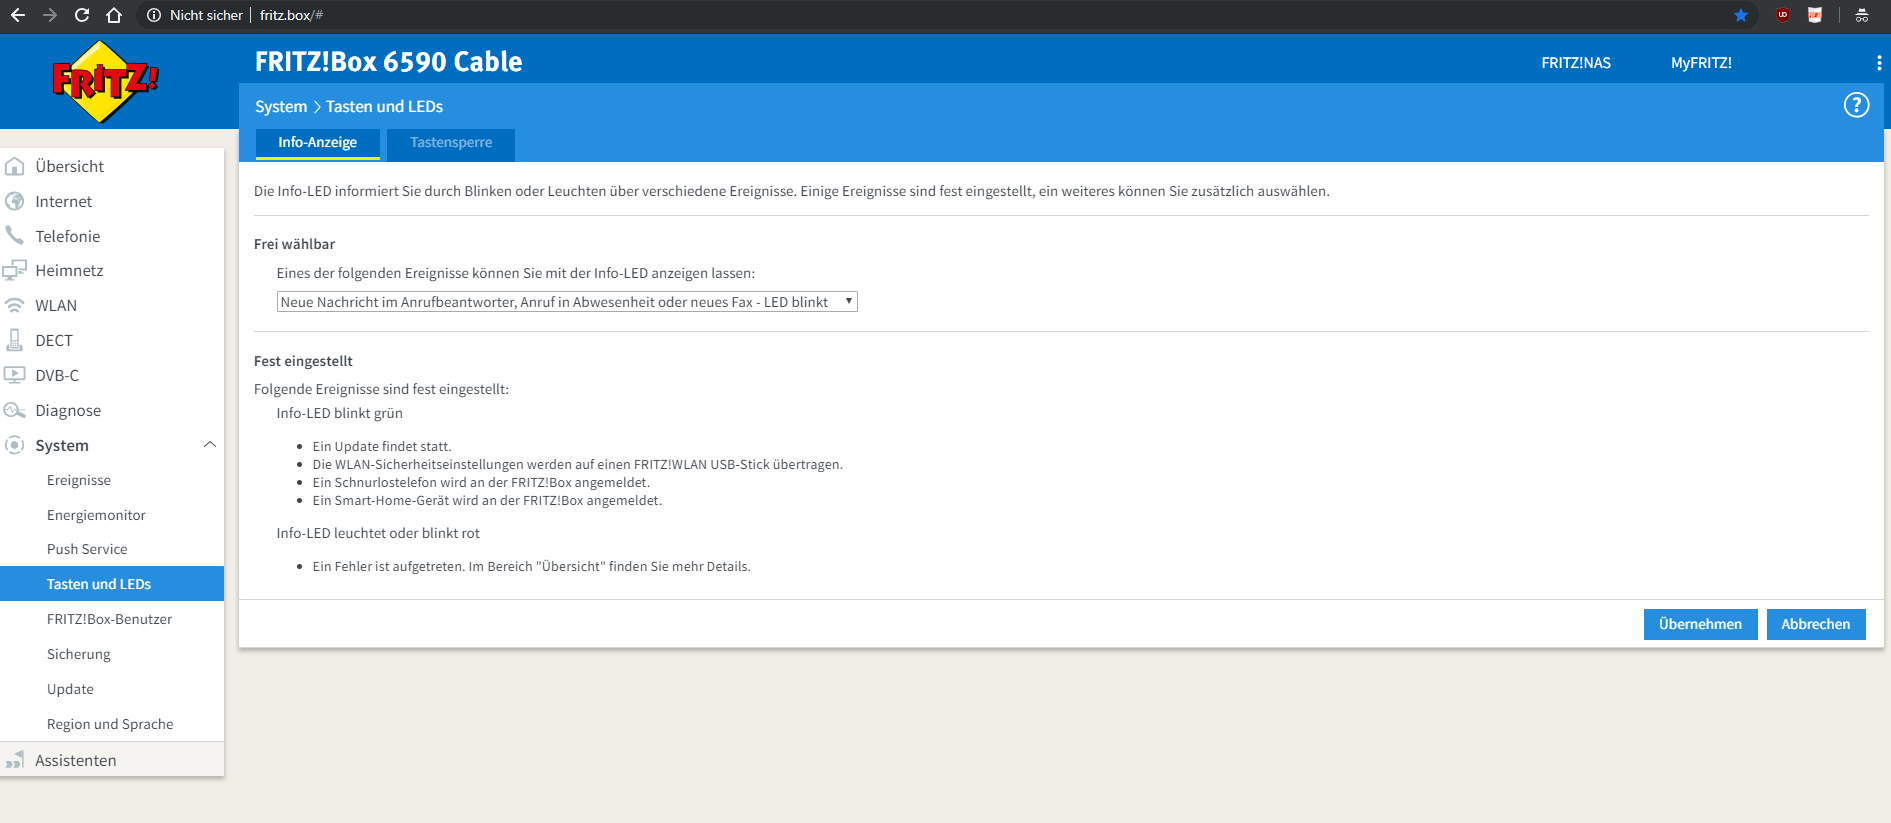The width and height of the screenshot is (1891, 823).
Task: Click text 'Info-LED leuchtet oder blinkt rot'
Action: (x=378, y=533)
